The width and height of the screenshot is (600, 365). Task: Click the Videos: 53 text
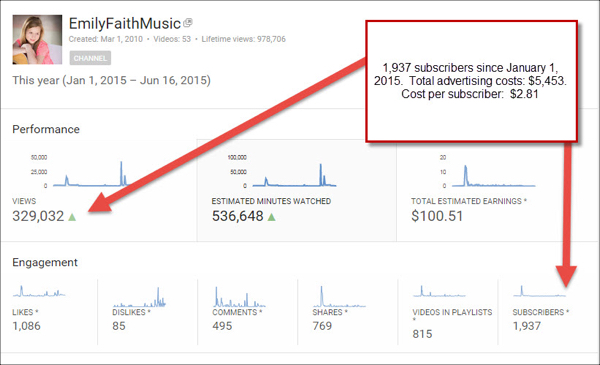[x=172, y=39]
